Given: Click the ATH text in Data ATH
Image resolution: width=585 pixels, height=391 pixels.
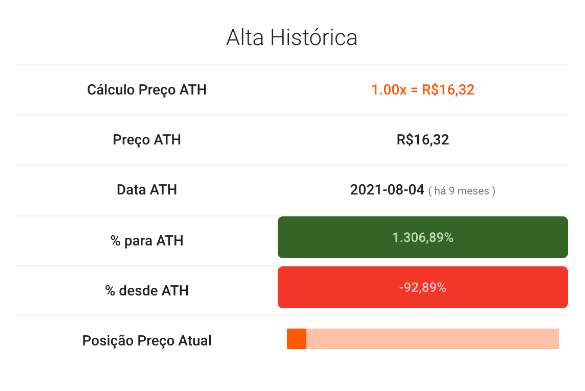Looking at the screenshot, I should pyautogui.click(x=163, y=190).
